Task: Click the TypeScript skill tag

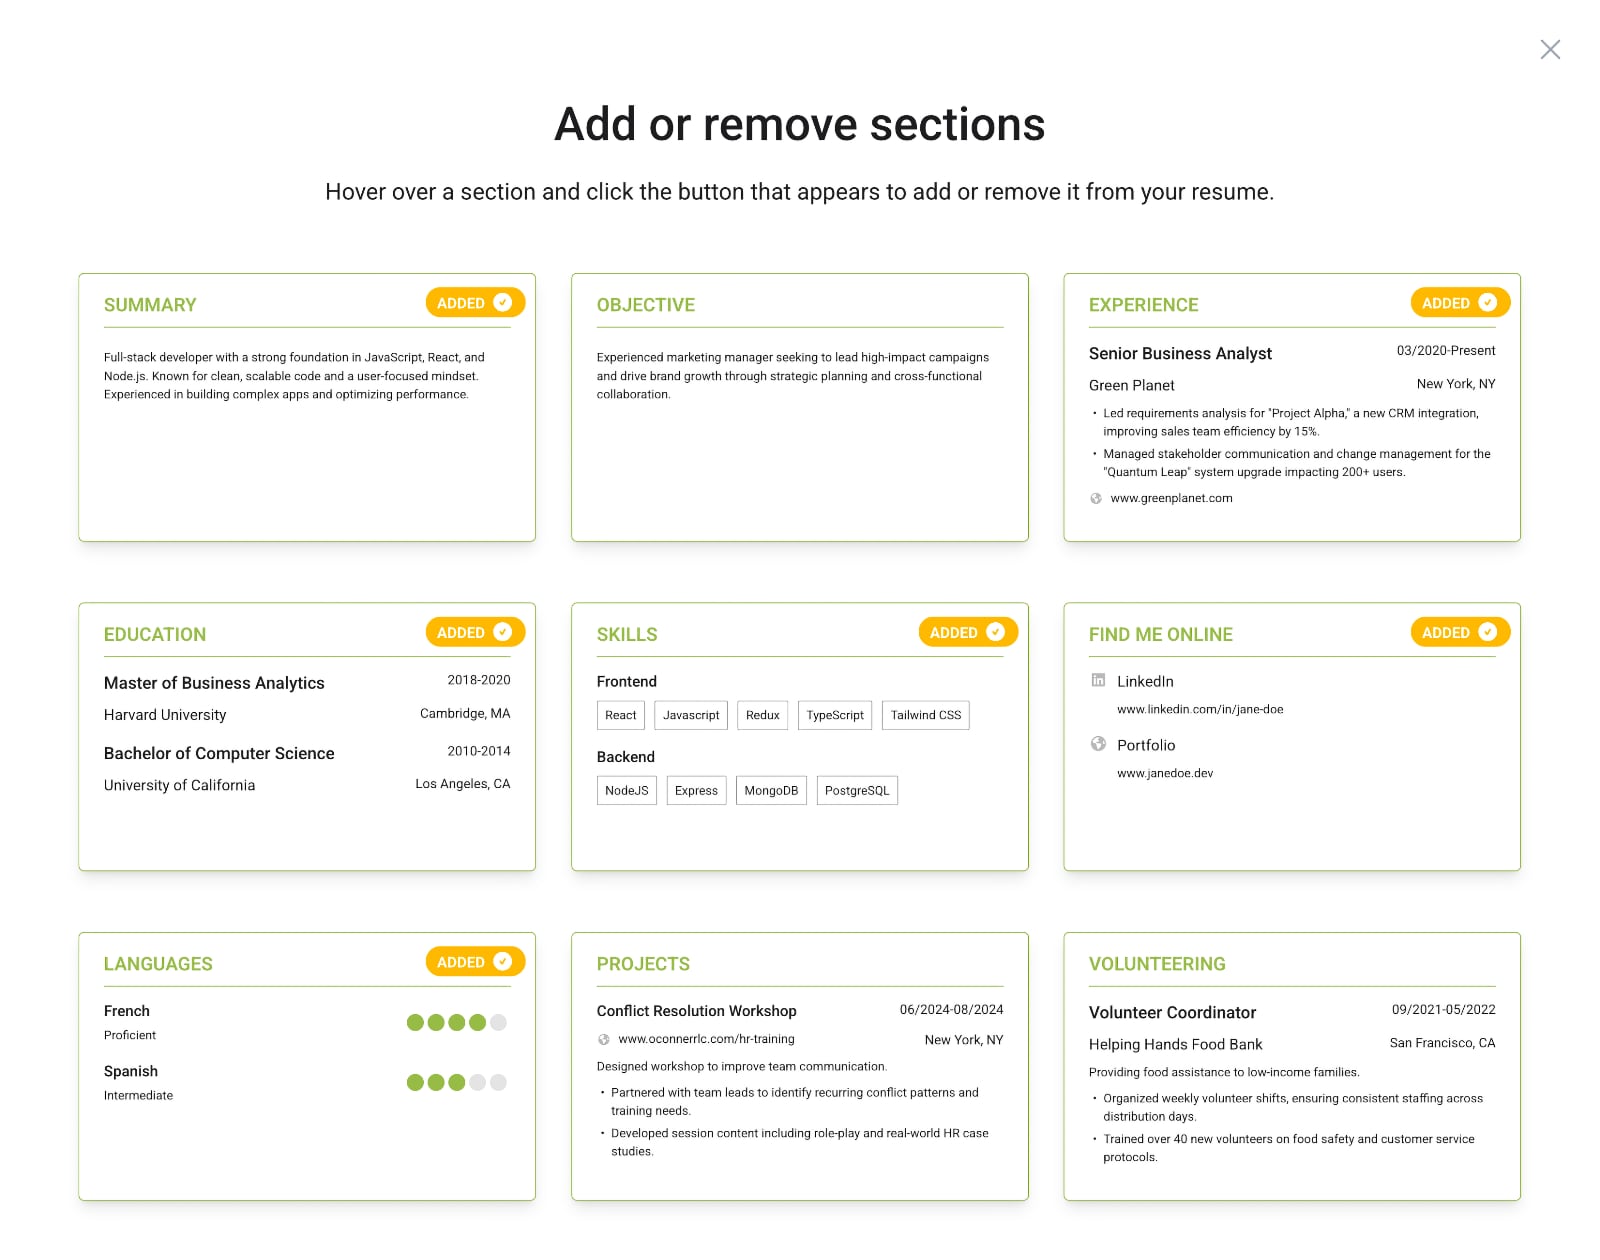Action: (835, 715)
